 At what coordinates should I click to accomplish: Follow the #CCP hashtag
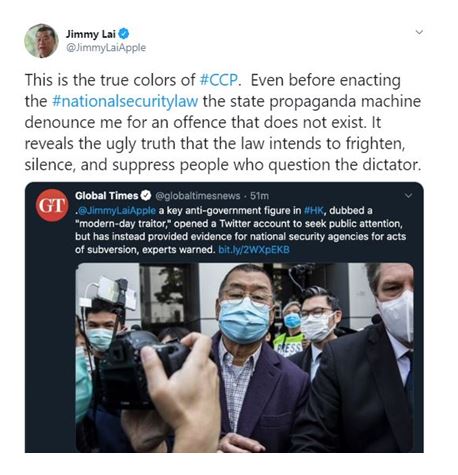click(219, 80)
